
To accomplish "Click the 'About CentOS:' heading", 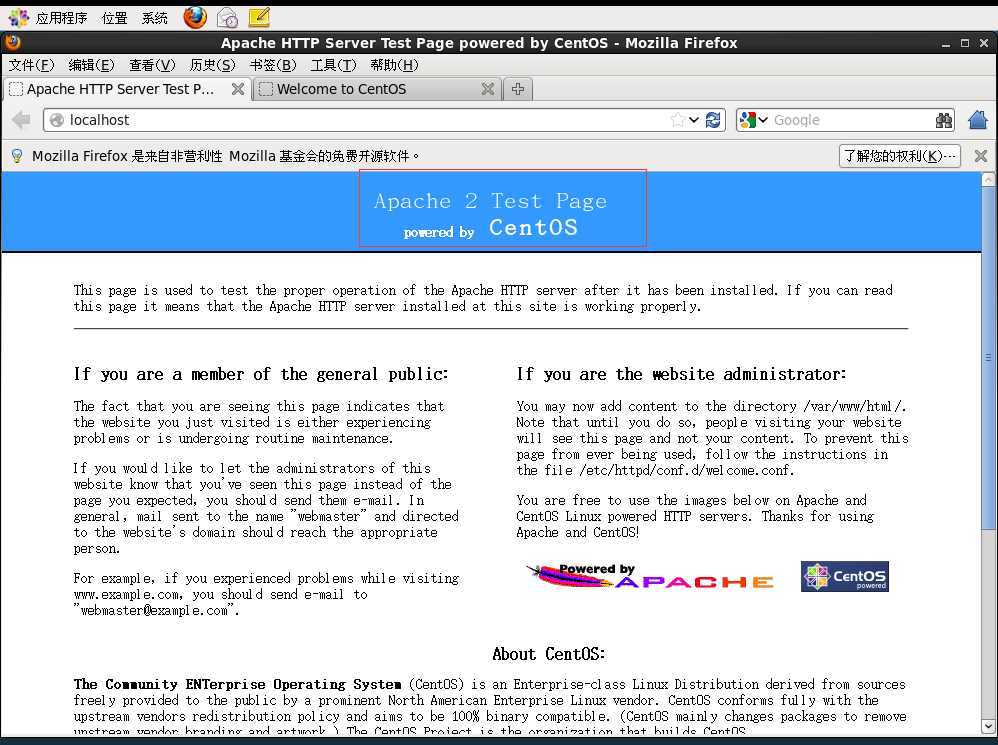I will point(549,654).
